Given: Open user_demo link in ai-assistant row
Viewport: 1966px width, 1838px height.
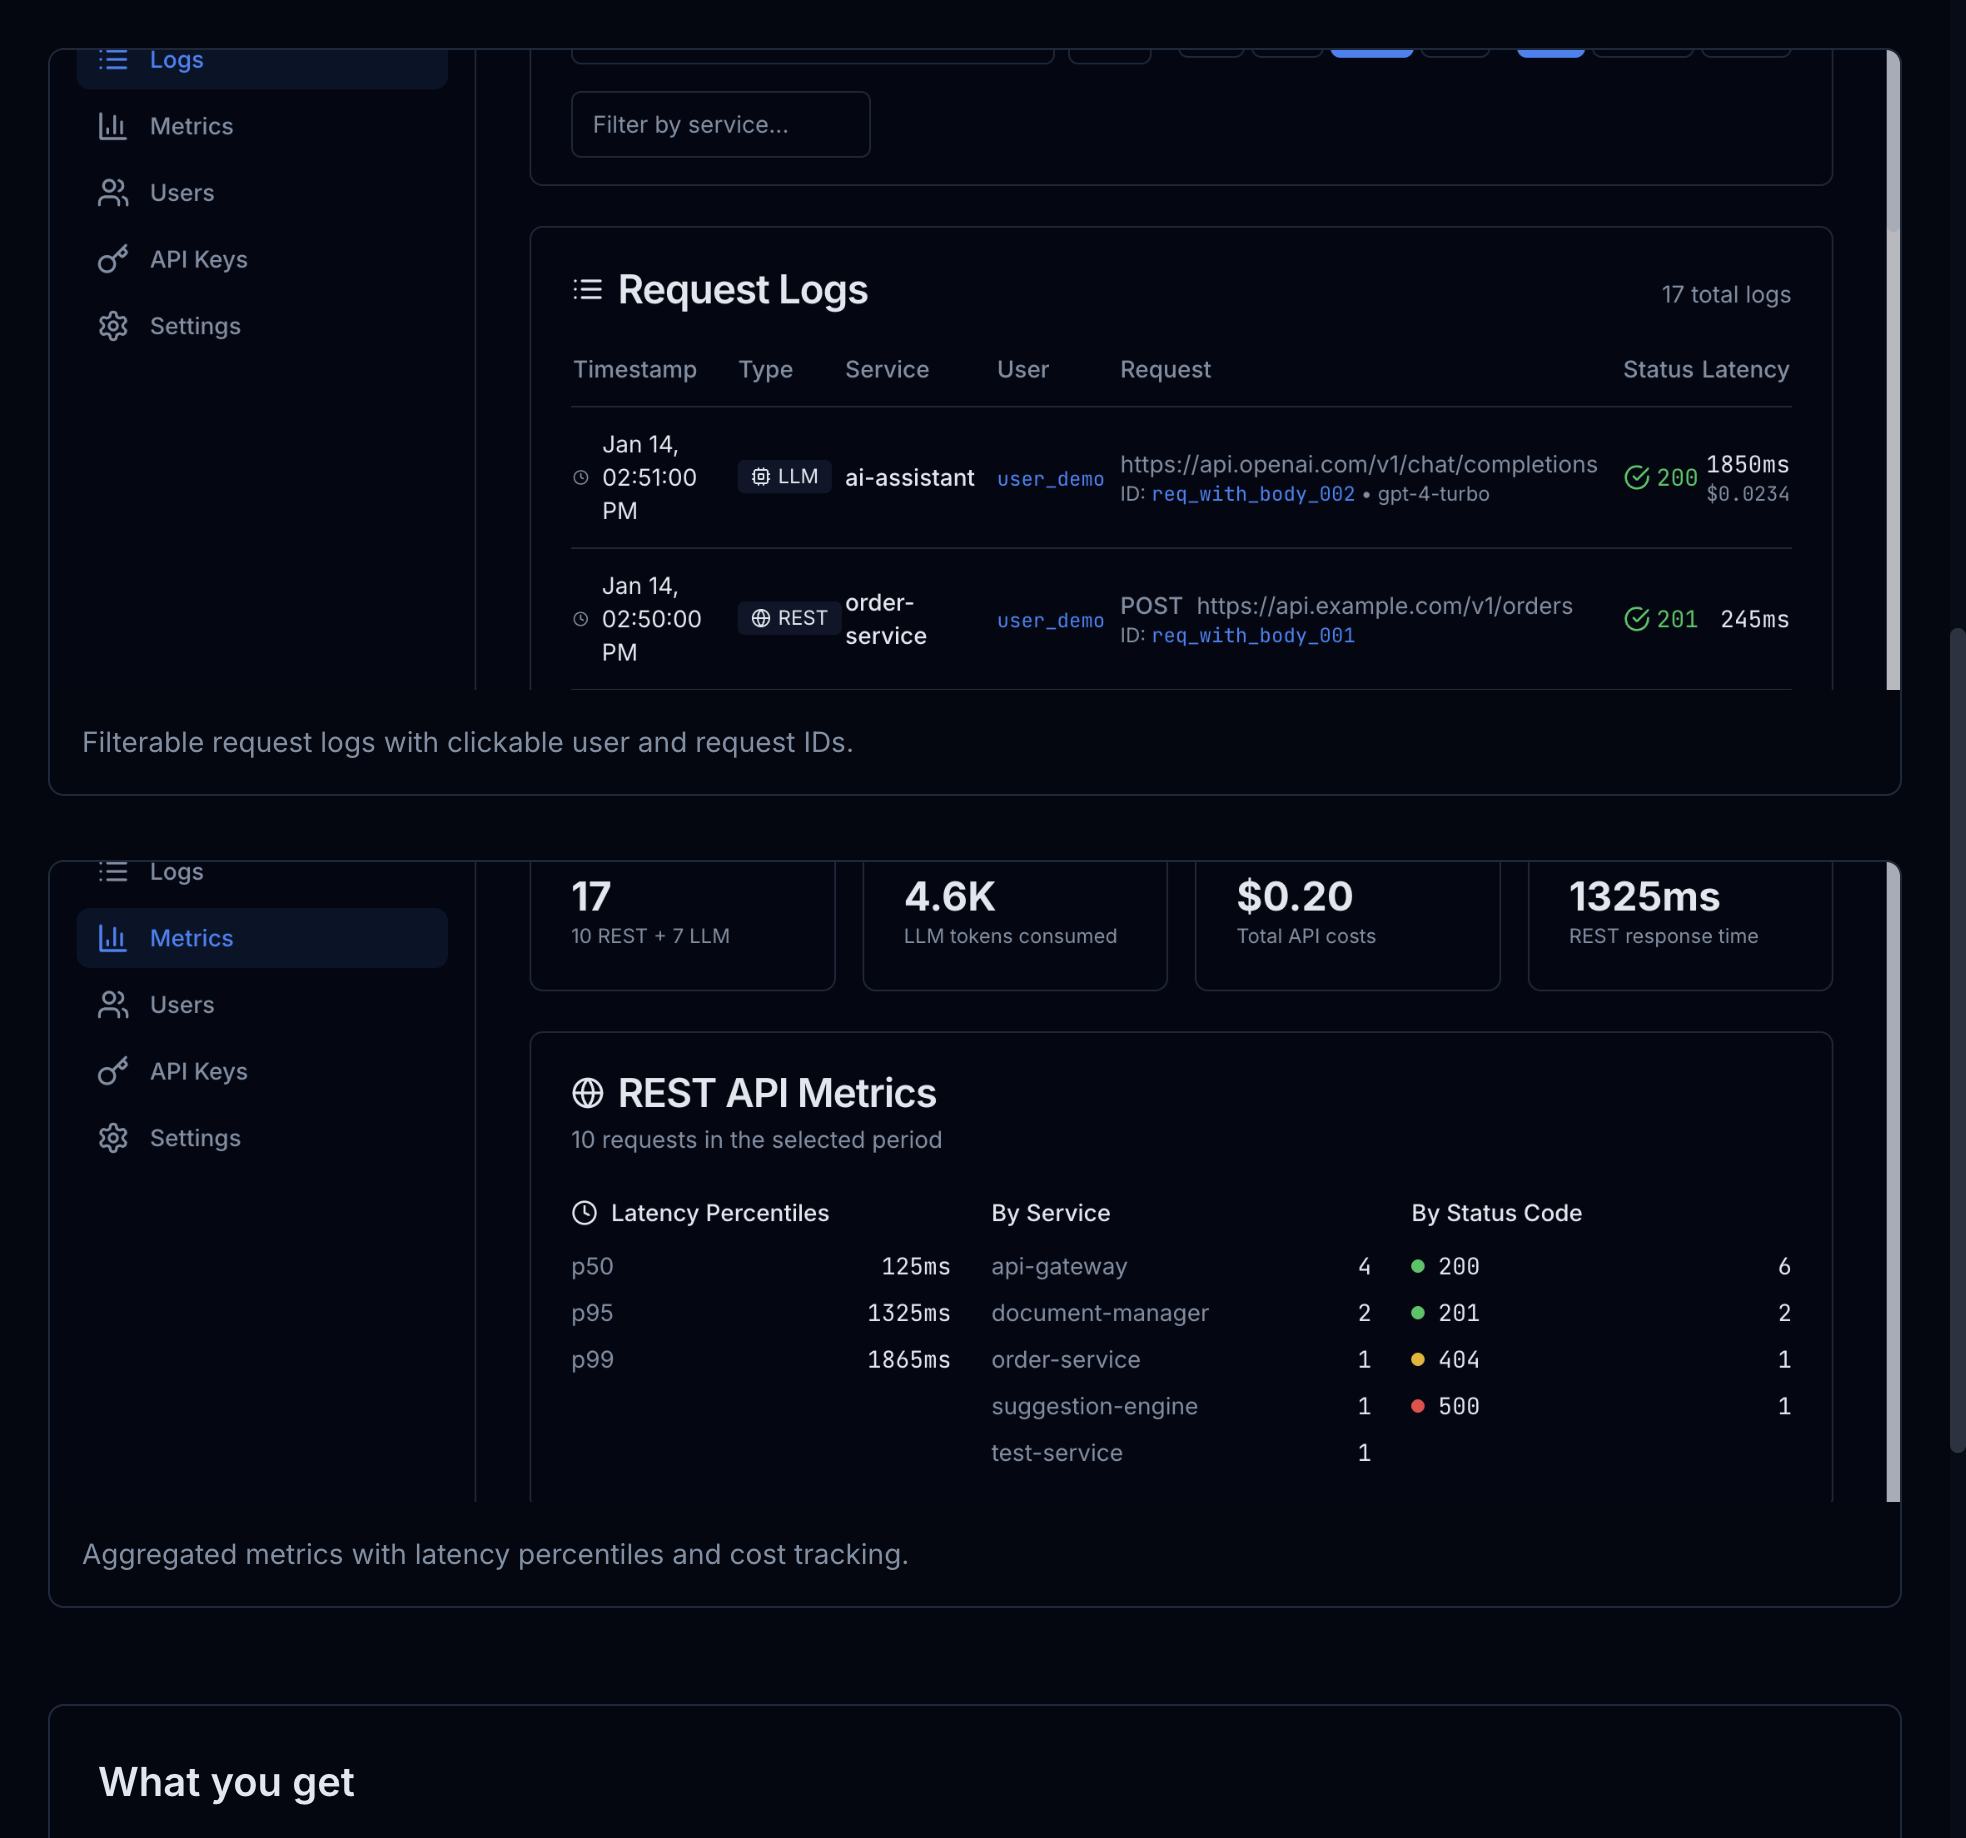Looking at the screenshot, I should 1050,479.
